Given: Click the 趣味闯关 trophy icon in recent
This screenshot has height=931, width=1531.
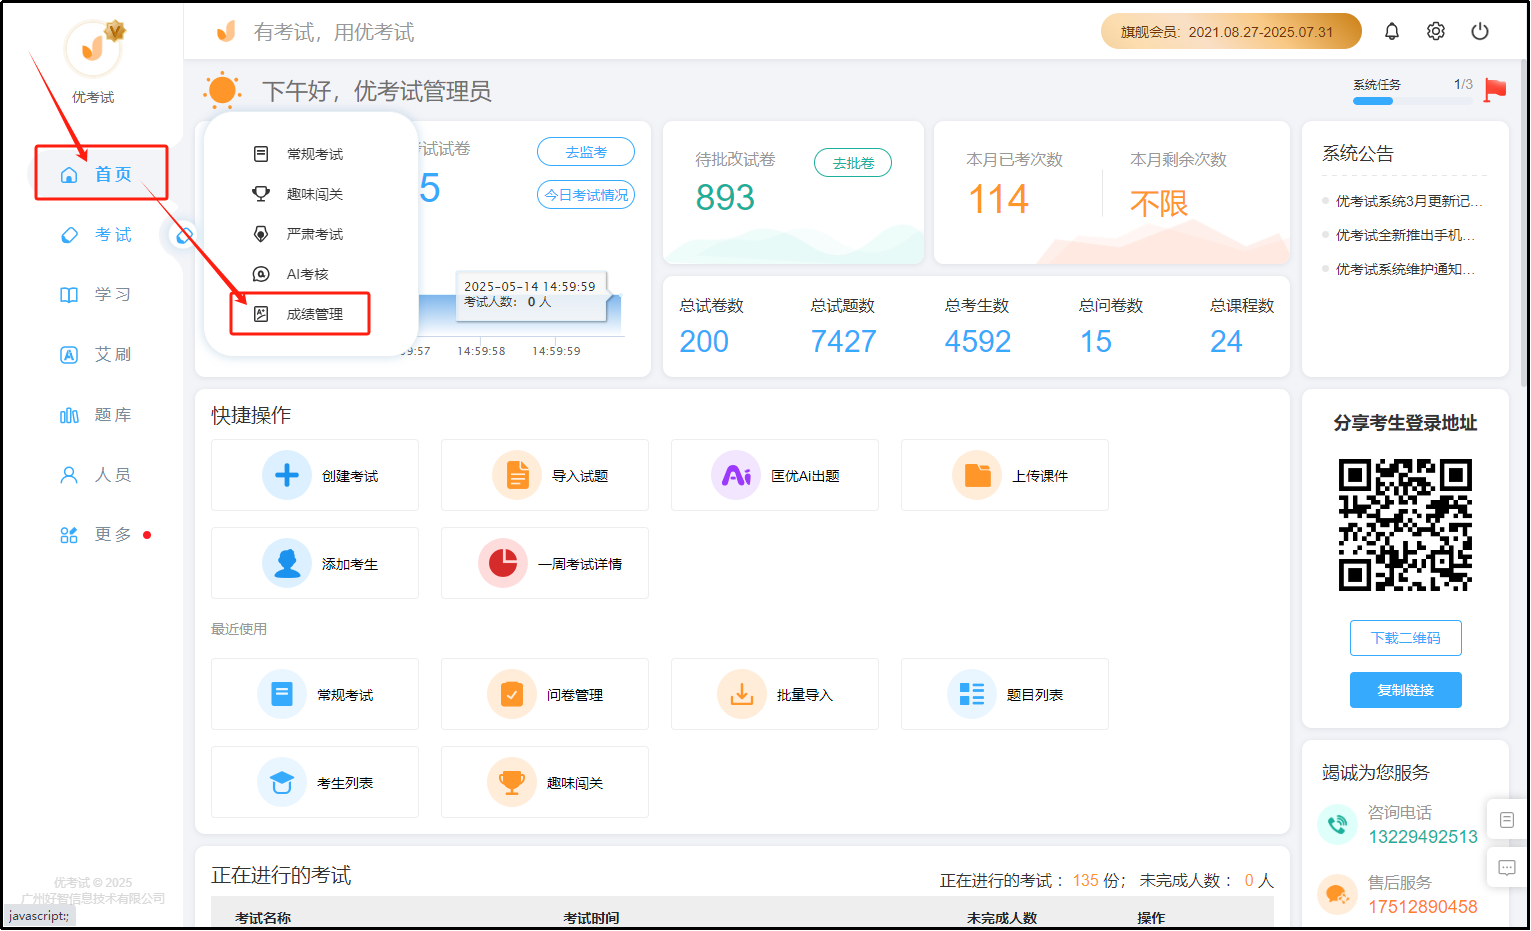Looking at the screenshot, I should (512, 782).
